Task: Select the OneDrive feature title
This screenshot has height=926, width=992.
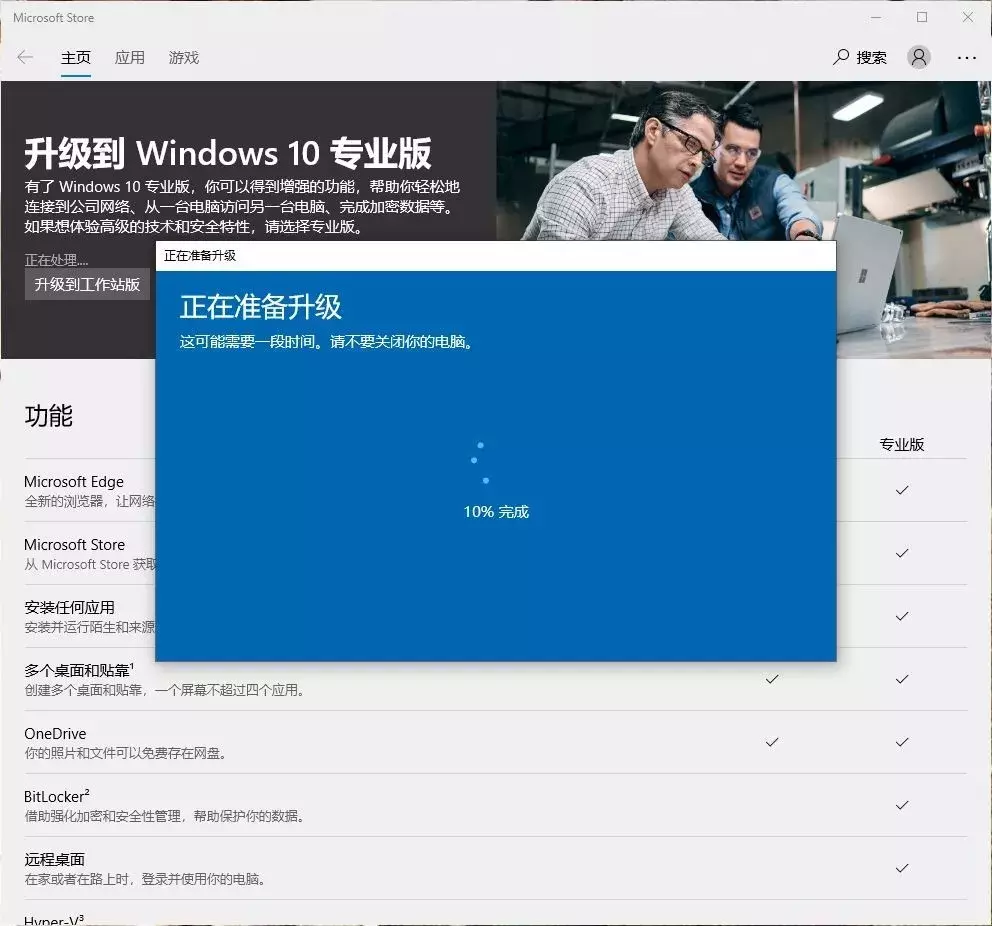Action: (x=55, y=734)
